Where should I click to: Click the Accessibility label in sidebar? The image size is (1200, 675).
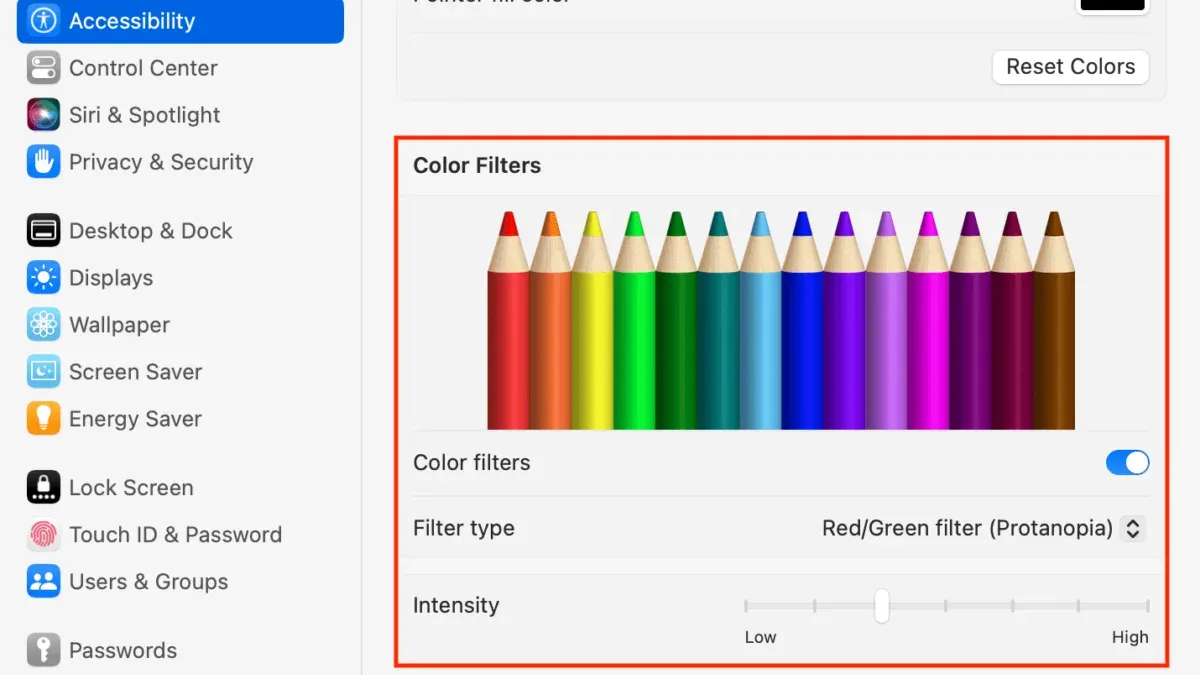tap(132, 21)
